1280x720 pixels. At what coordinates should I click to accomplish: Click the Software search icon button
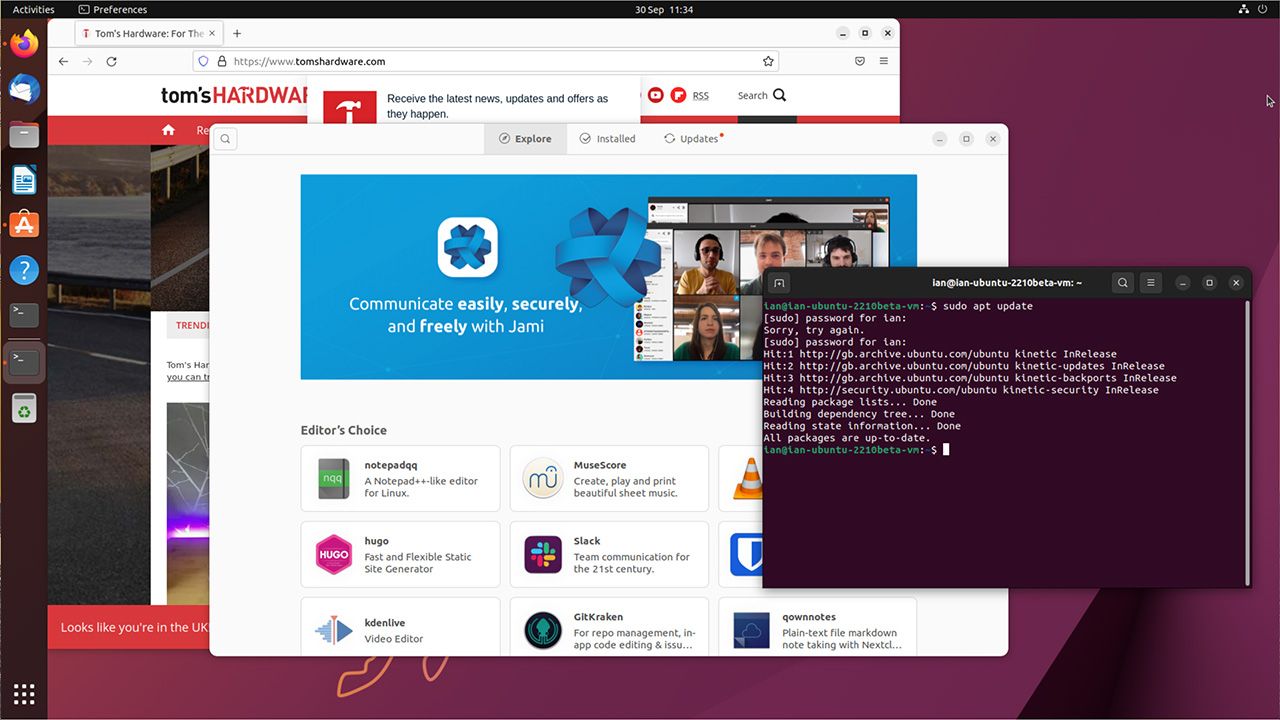(226, 139)
